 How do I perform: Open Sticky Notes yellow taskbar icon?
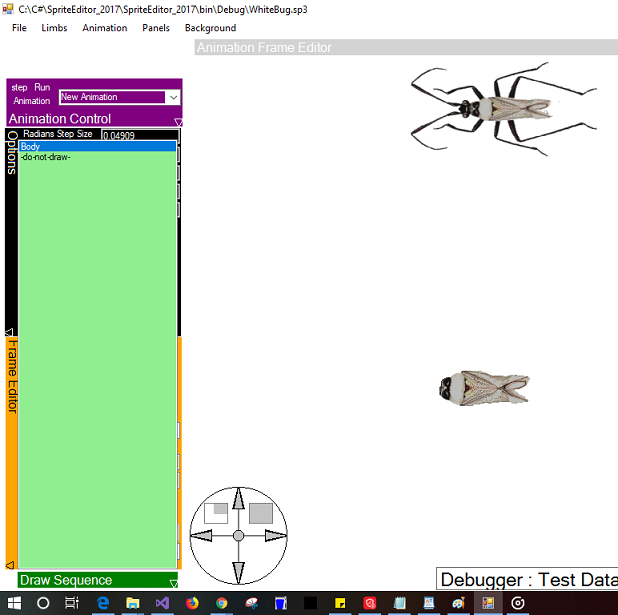coord(340,603)
